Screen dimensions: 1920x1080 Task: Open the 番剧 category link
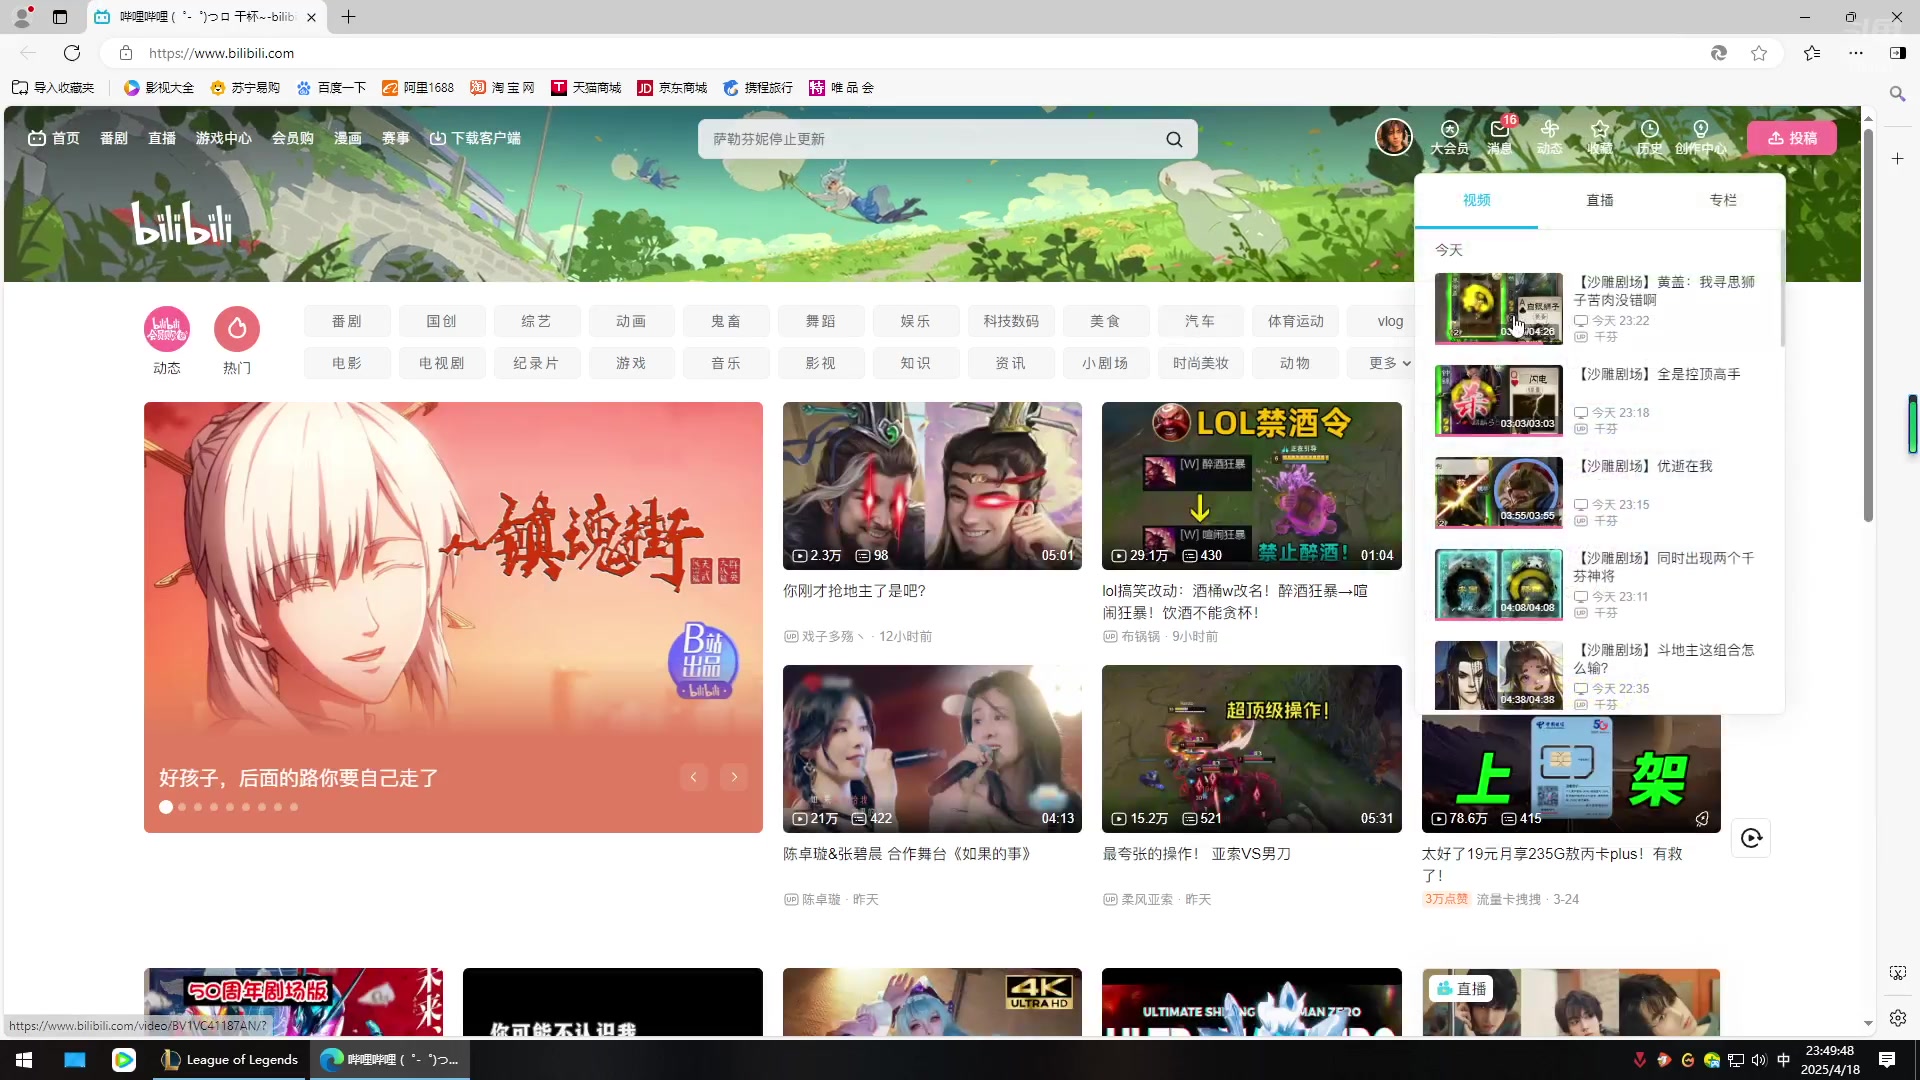pos(346,321)
